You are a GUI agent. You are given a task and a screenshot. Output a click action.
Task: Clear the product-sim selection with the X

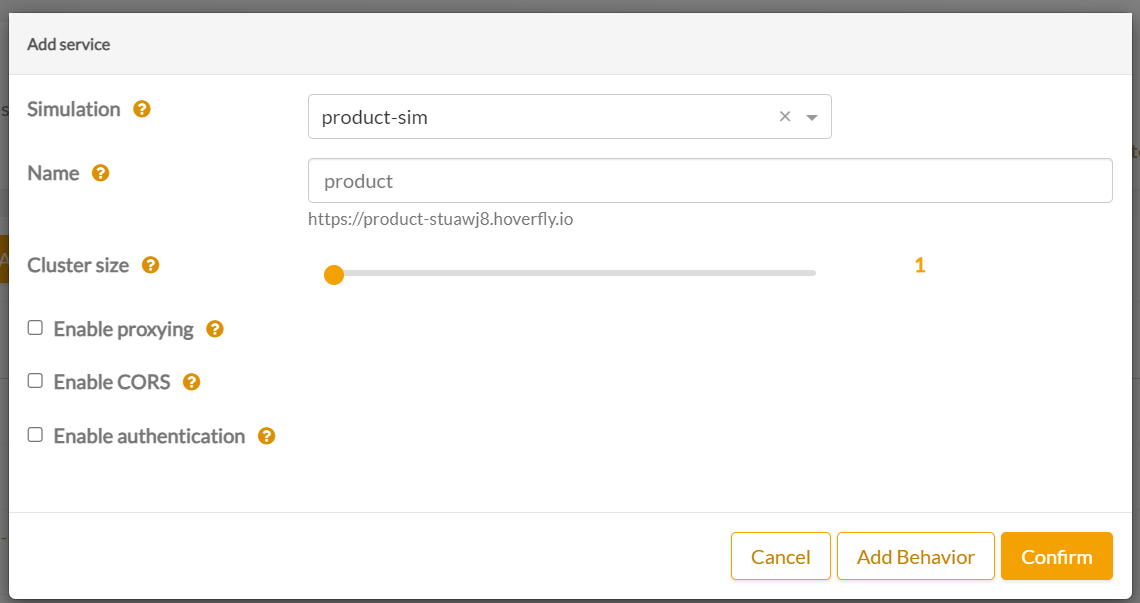(x=785, y=117)
